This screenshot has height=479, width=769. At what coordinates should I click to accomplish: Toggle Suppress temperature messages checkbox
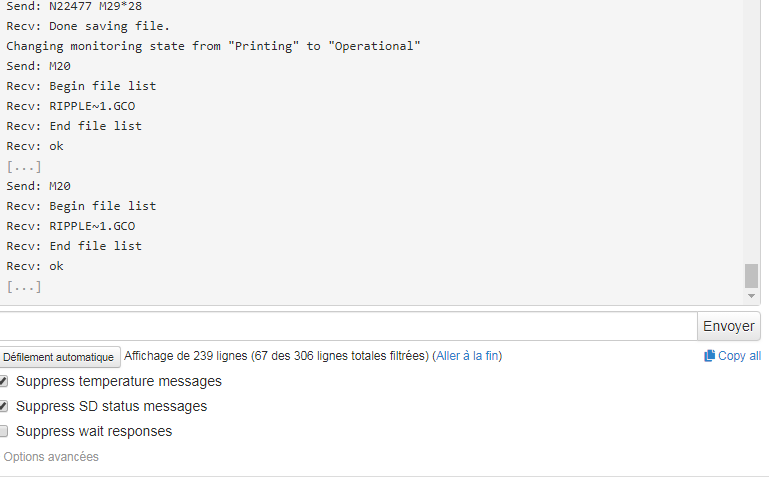click(x=3, y=381)
